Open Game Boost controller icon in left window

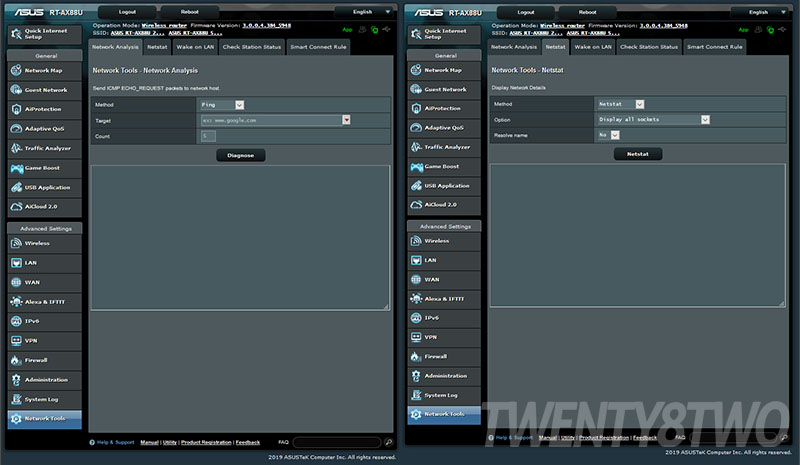coord(16,167)
